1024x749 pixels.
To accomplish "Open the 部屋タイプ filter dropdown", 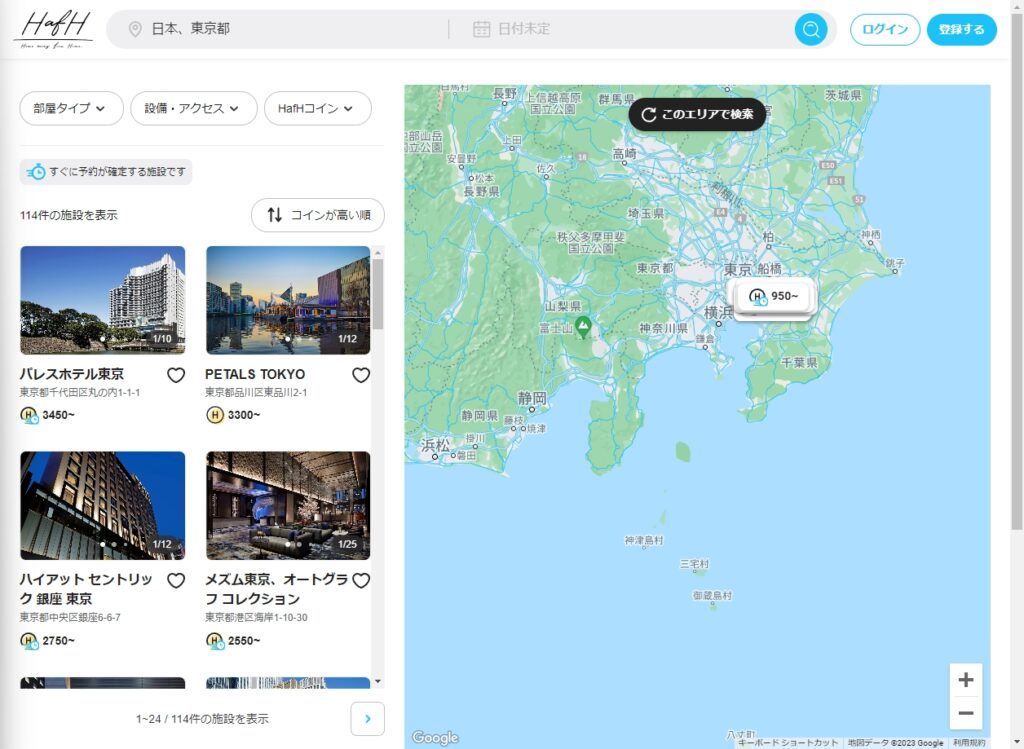I will click(x=71, y=108).
